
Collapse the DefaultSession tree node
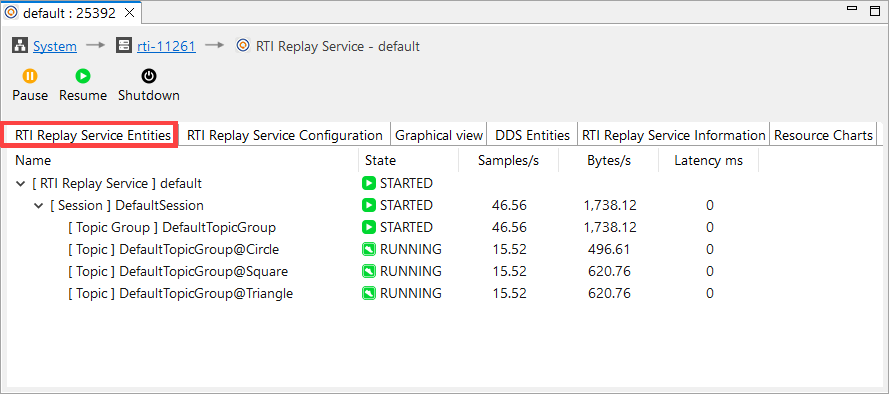39,206
